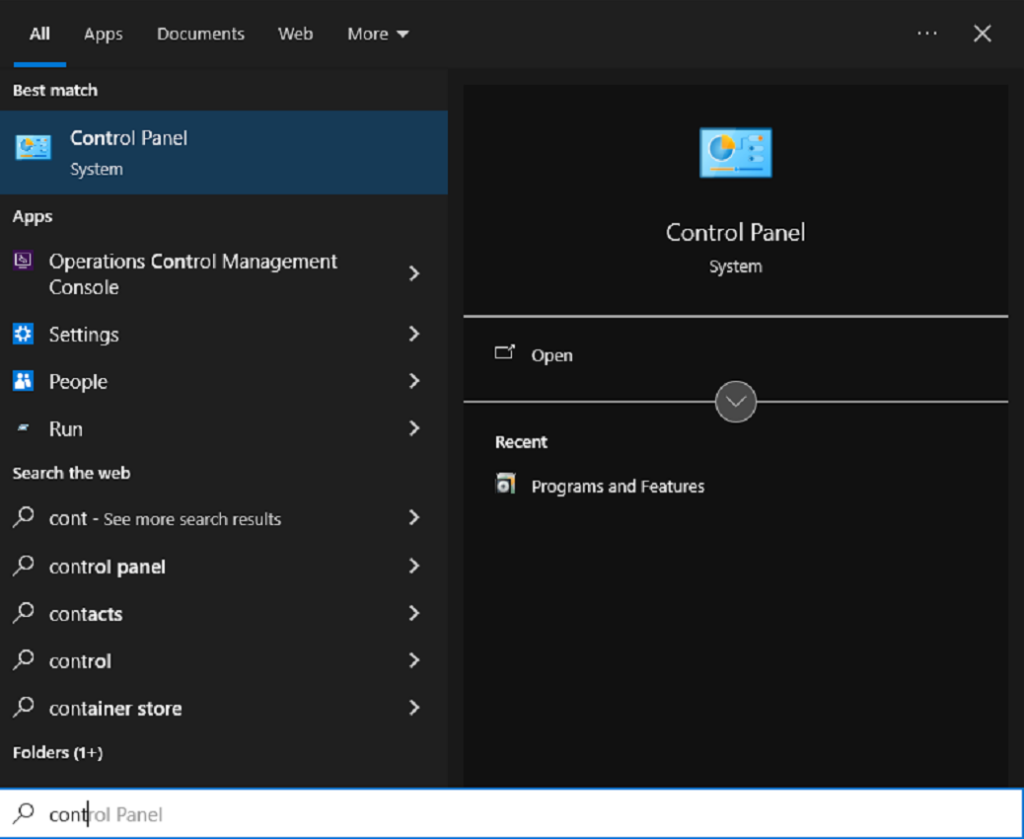Expand the Operations Control Management Console arrow

click(414, 274)
